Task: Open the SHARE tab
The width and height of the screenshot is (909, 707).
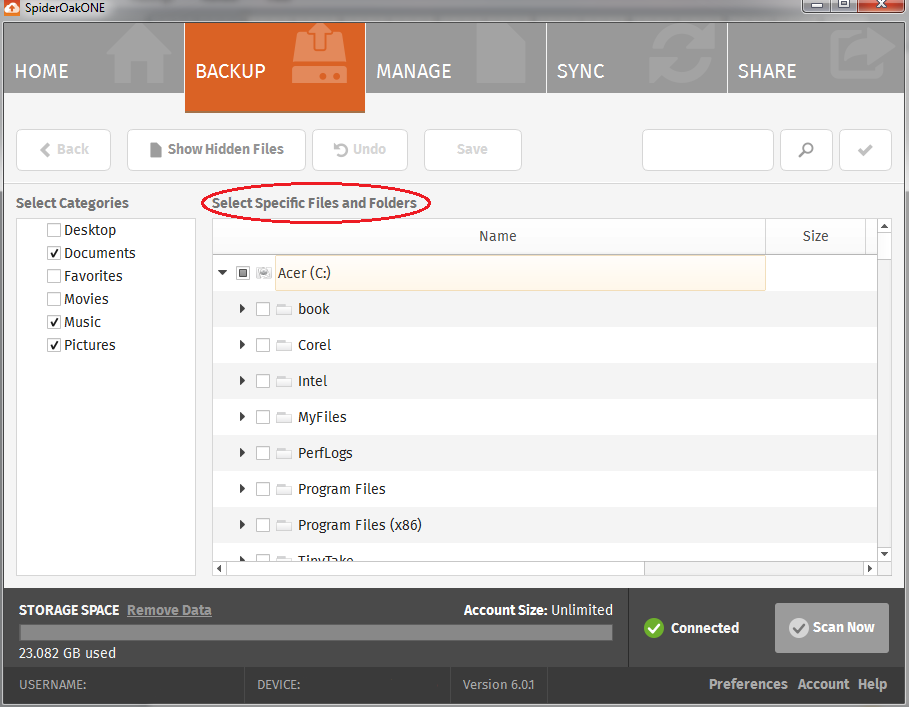Action: (x=816, y=58)
